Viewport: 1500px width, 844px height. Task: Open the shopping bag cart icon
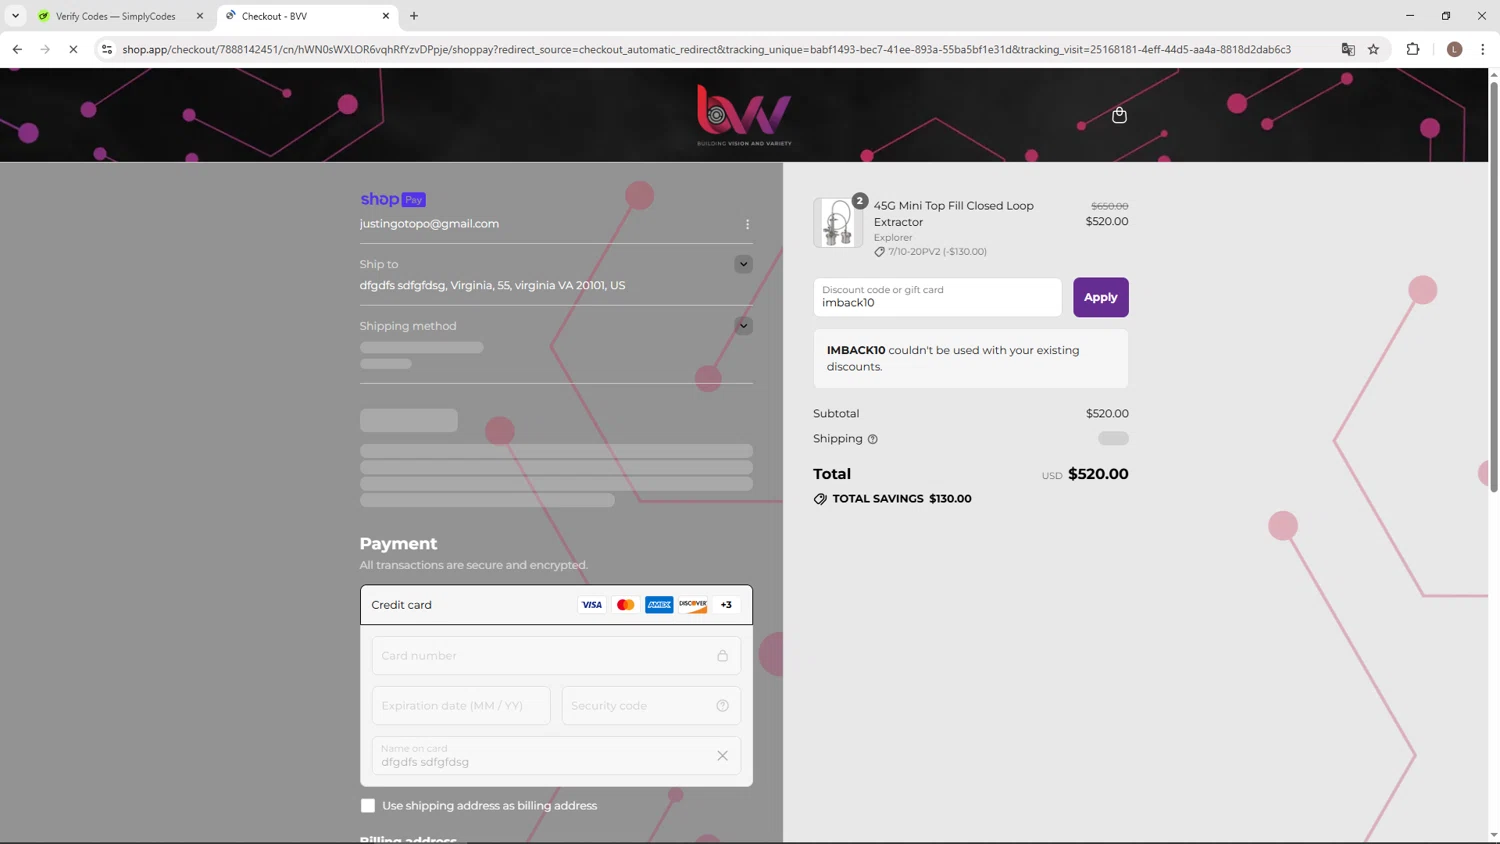[1119, 115]
